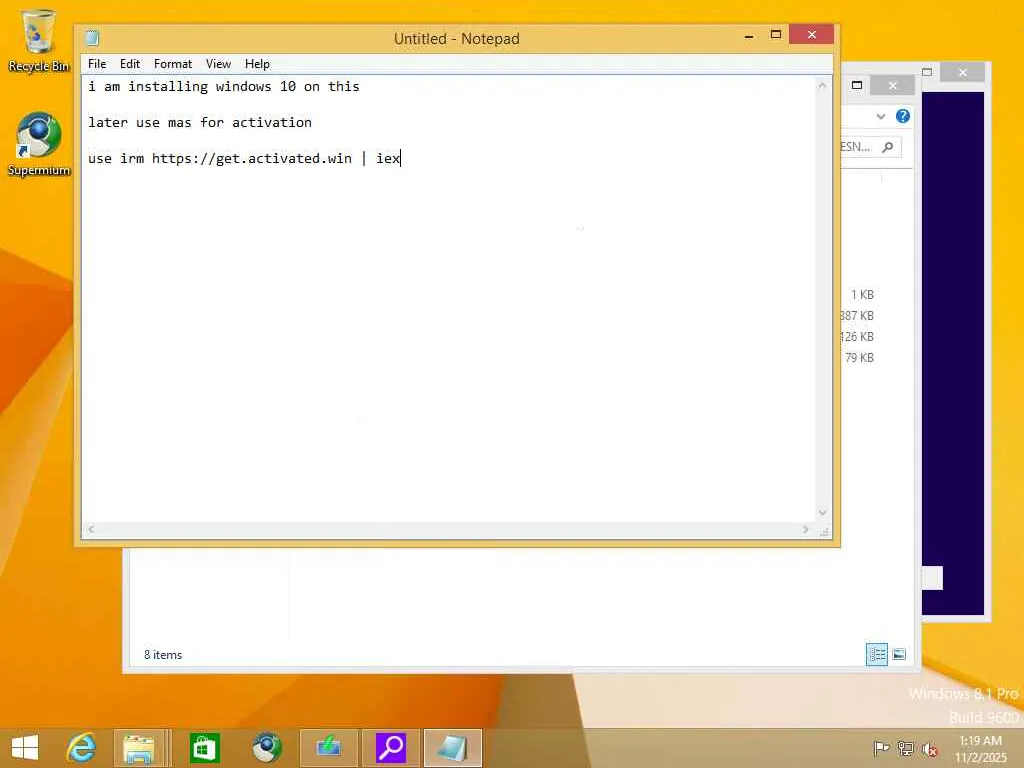Open the Format menu in Notepad
Viewport: 1024px width, 768px height.
pyautogui.click(x=172, y=64)
